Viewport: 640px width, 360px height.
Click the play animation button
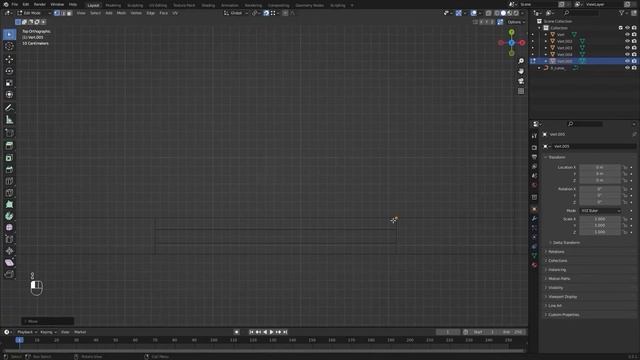tap(271, 332)
